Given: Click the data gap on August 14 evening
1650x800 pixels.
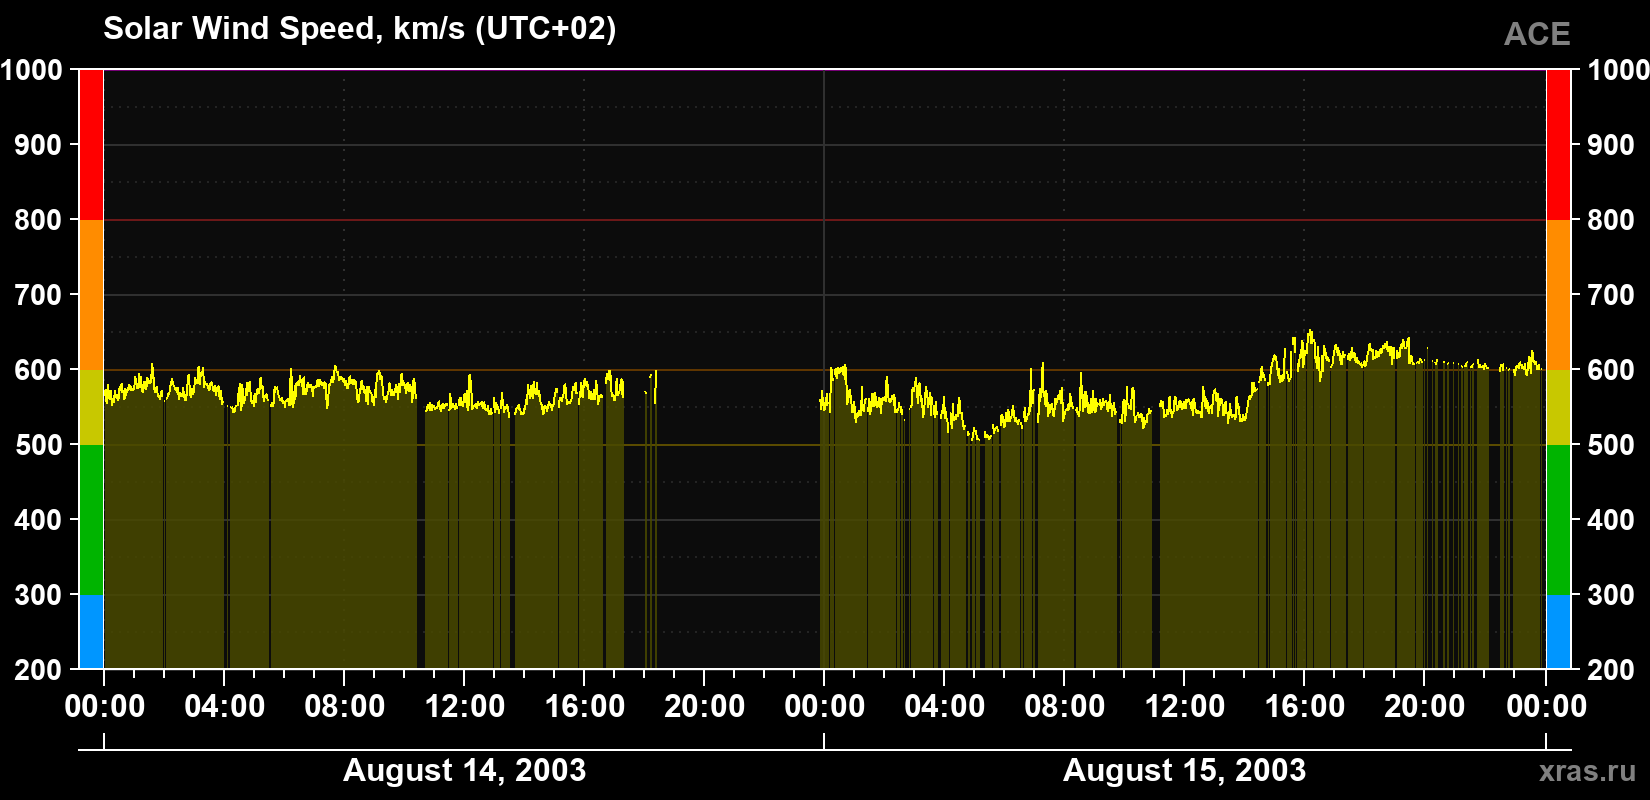Looking at the screenshot, I should [739, 520].
